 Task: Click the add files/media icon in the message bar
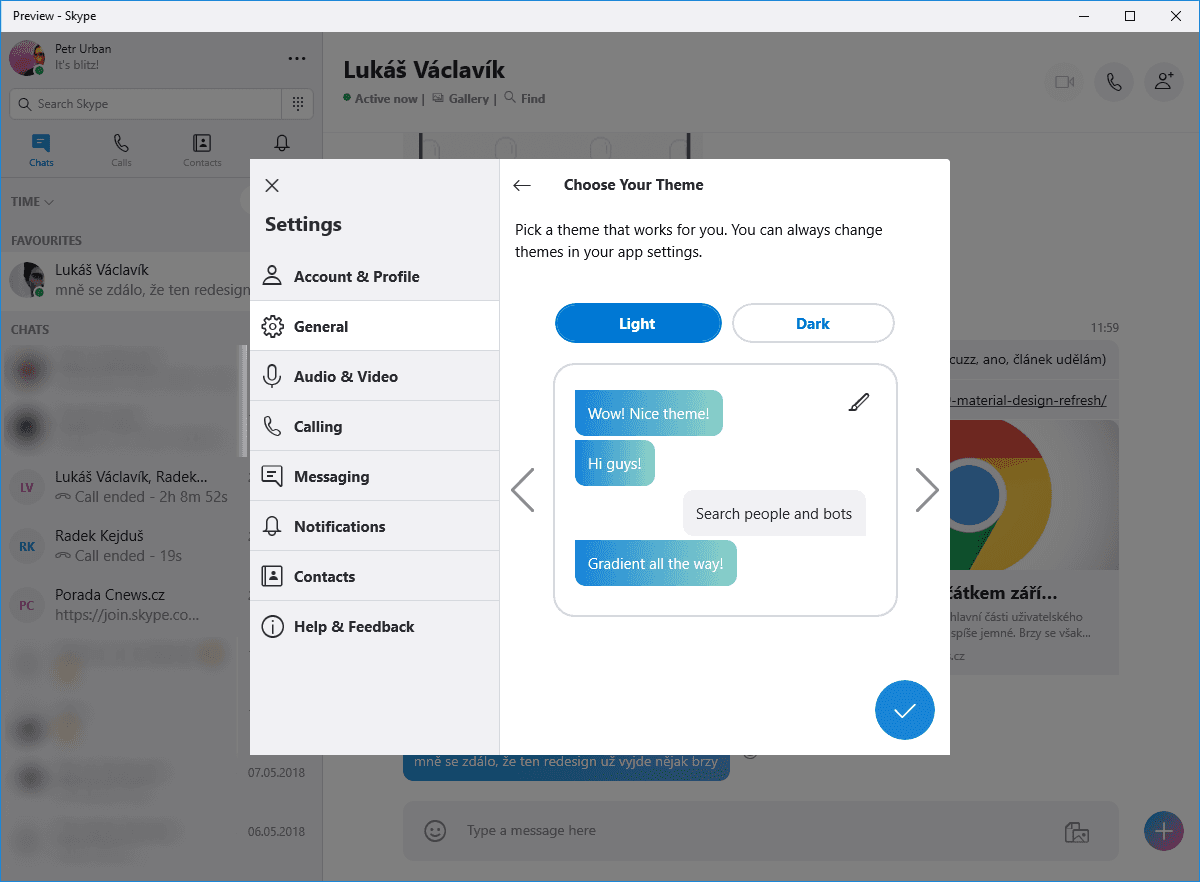pyautogui.click(x=1077, y=832)
